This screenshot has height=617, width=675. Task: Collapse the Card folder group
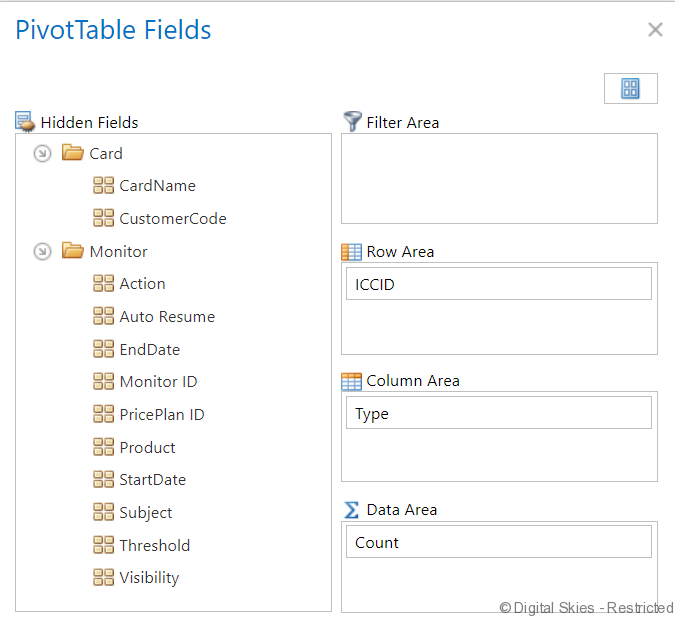[42, 153]
